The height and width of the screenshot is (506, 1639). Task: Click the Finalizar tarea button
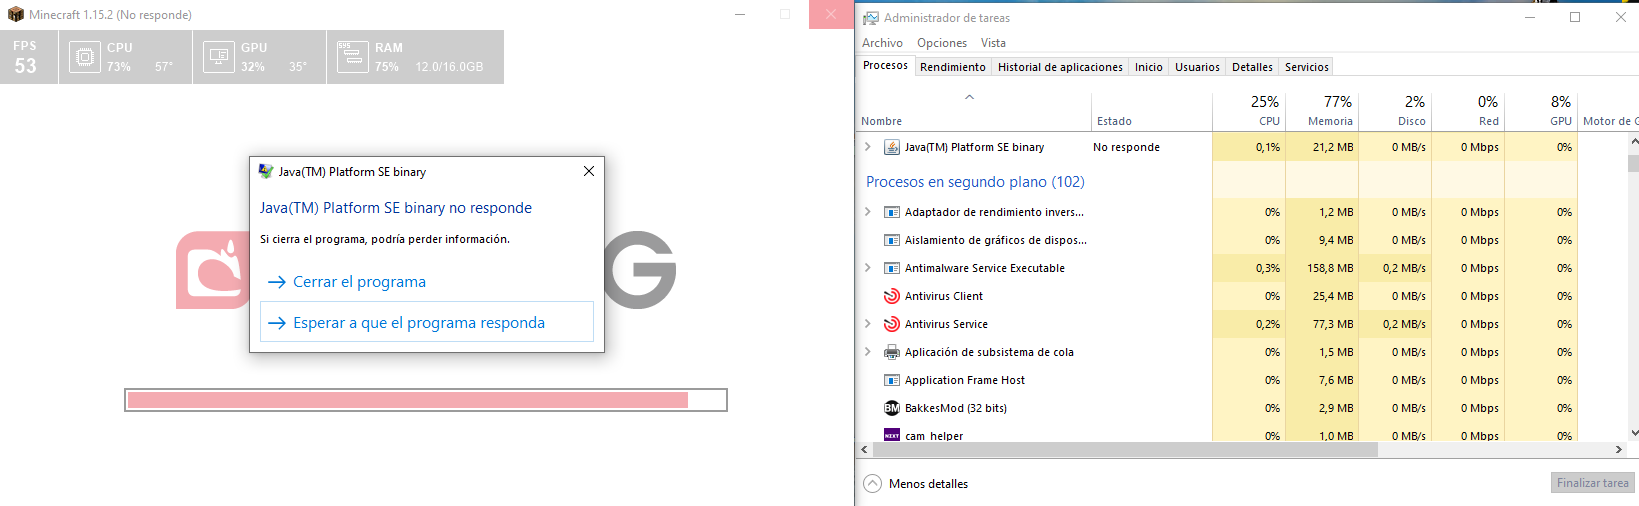point(1593,483)
